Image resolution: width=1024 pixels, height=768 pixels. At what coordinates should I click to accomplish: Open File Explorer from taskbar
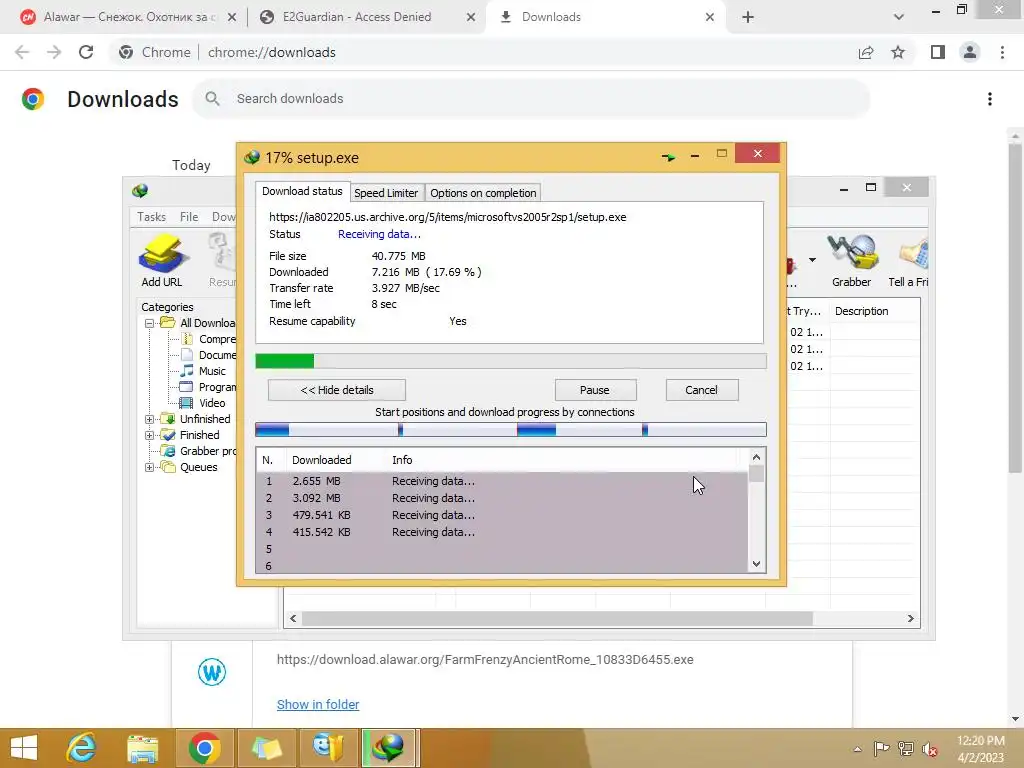pyautogui.click(x=143, y=748)
